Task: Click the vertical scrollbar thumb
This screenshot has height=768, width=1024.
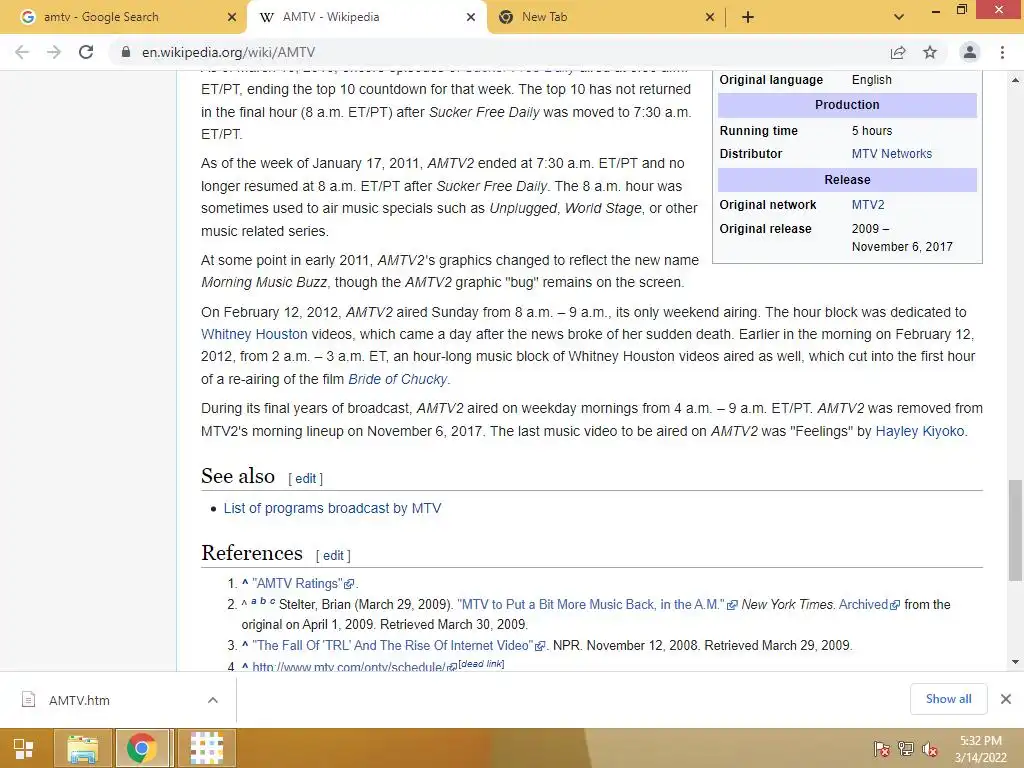Action: pos(1016,530)
